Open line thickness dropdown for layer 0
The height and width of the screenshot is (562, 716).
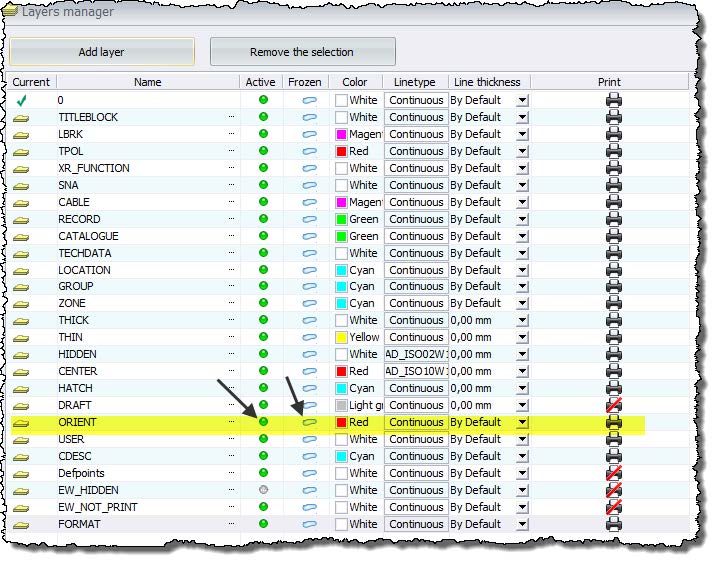[522, 100]
